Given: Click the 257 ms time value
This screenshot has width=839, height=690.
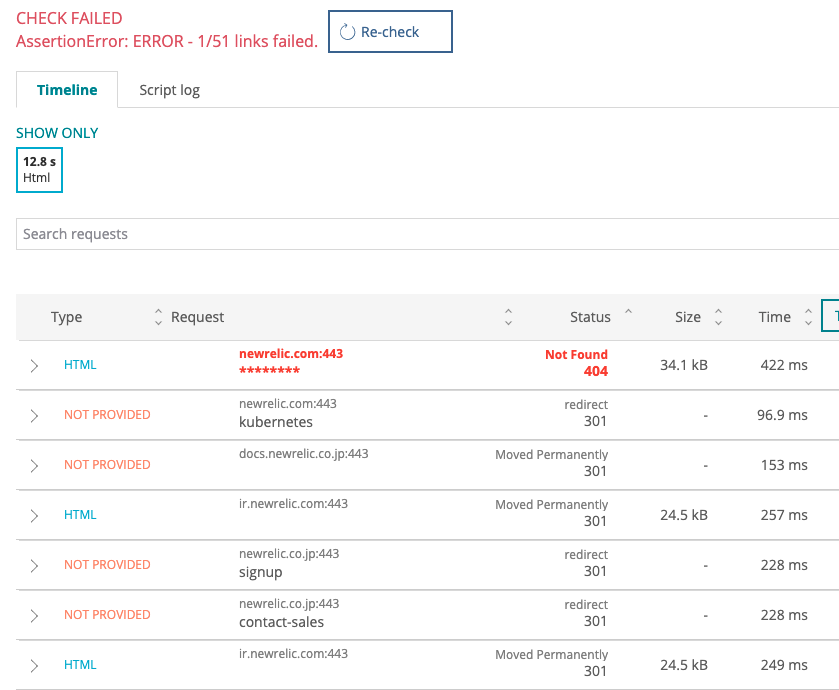Looking at the screenshot, I should [784, 515].
